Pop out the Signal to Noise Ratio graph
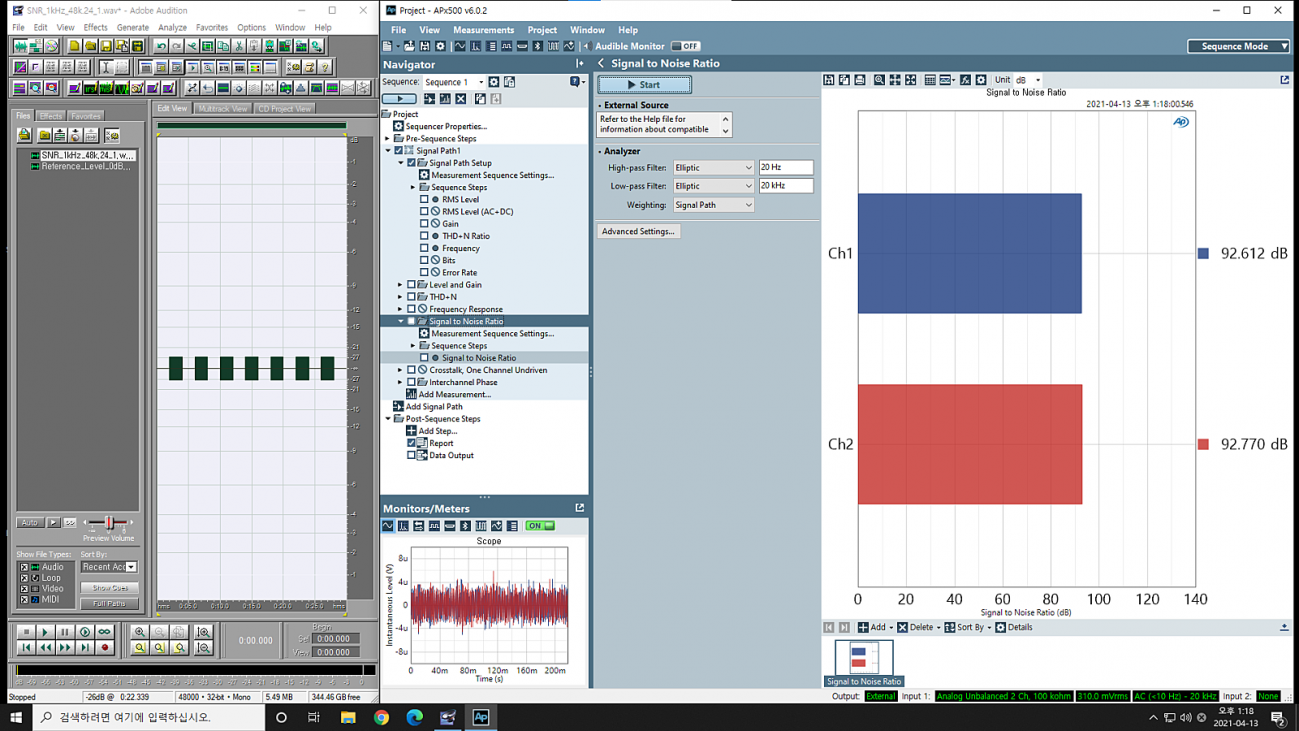Screen dimensions: 1299x731 click(1285, 80)
